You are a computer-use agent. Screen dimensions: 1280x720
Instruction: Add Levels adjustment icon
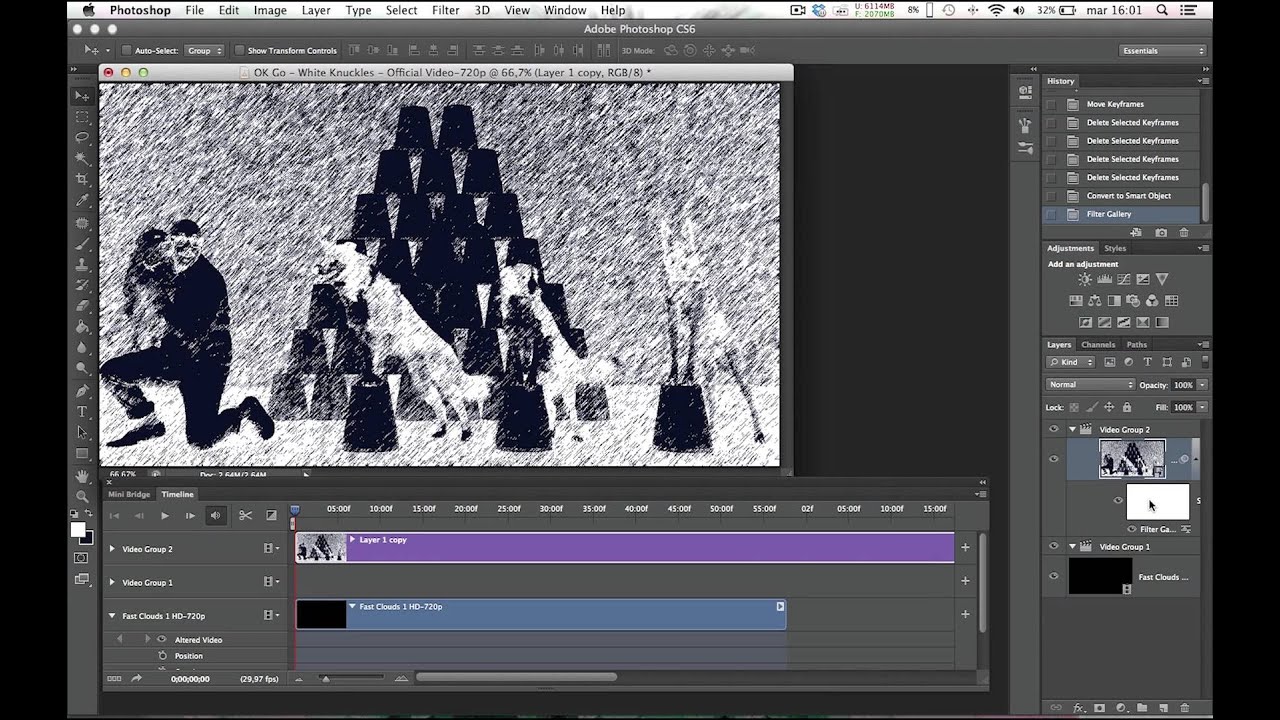[1104, 280]
